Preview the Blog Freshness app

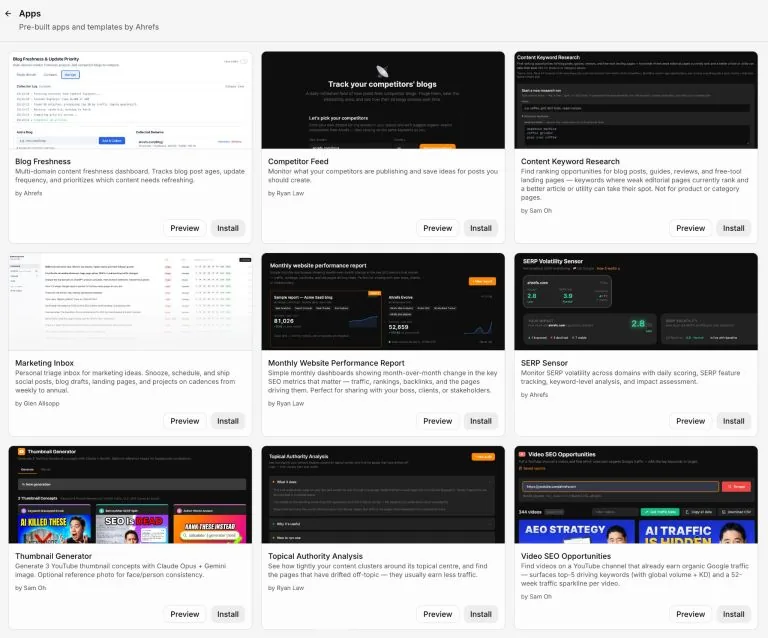(185, 228)
